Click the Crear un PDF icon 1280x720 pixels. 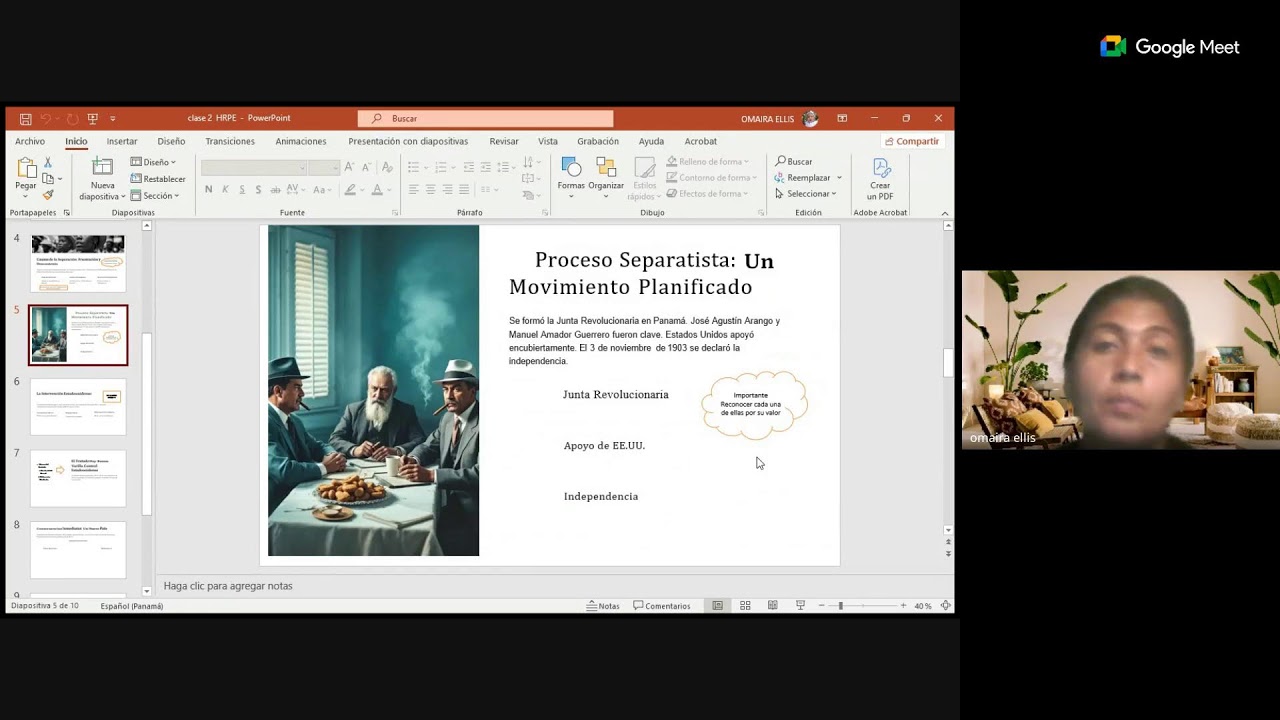[880, 168]
